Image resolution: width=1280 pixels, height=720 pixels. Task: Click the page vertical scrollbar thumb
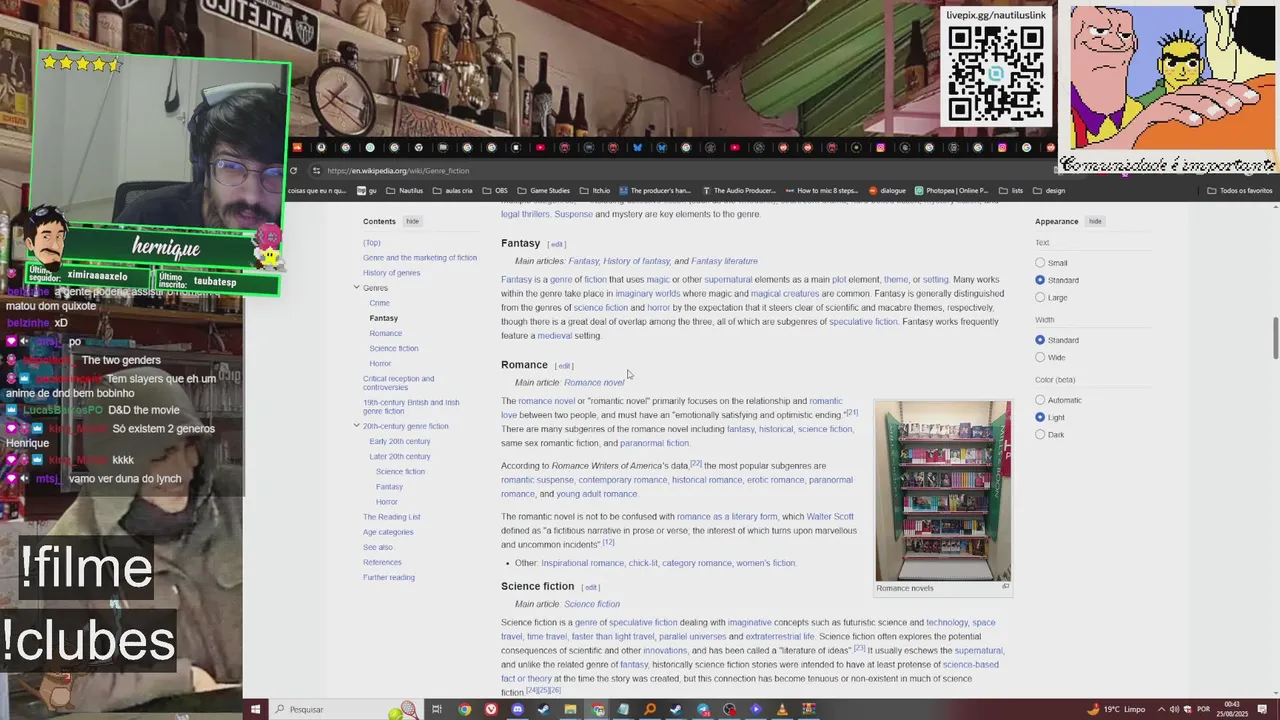pyautogui.click(x=1275, y=338)
